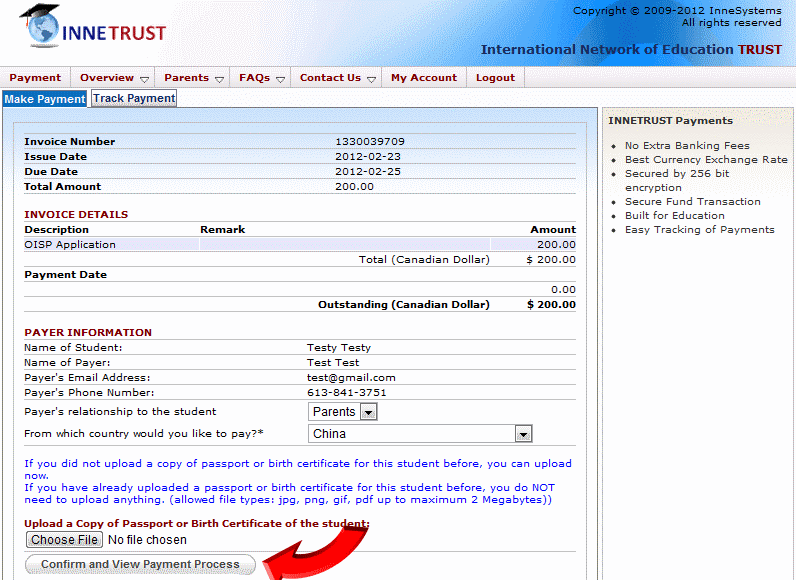Click Best Currency Exchange Rate text
The image size is (796, 580).
click(x=706, y=159)
